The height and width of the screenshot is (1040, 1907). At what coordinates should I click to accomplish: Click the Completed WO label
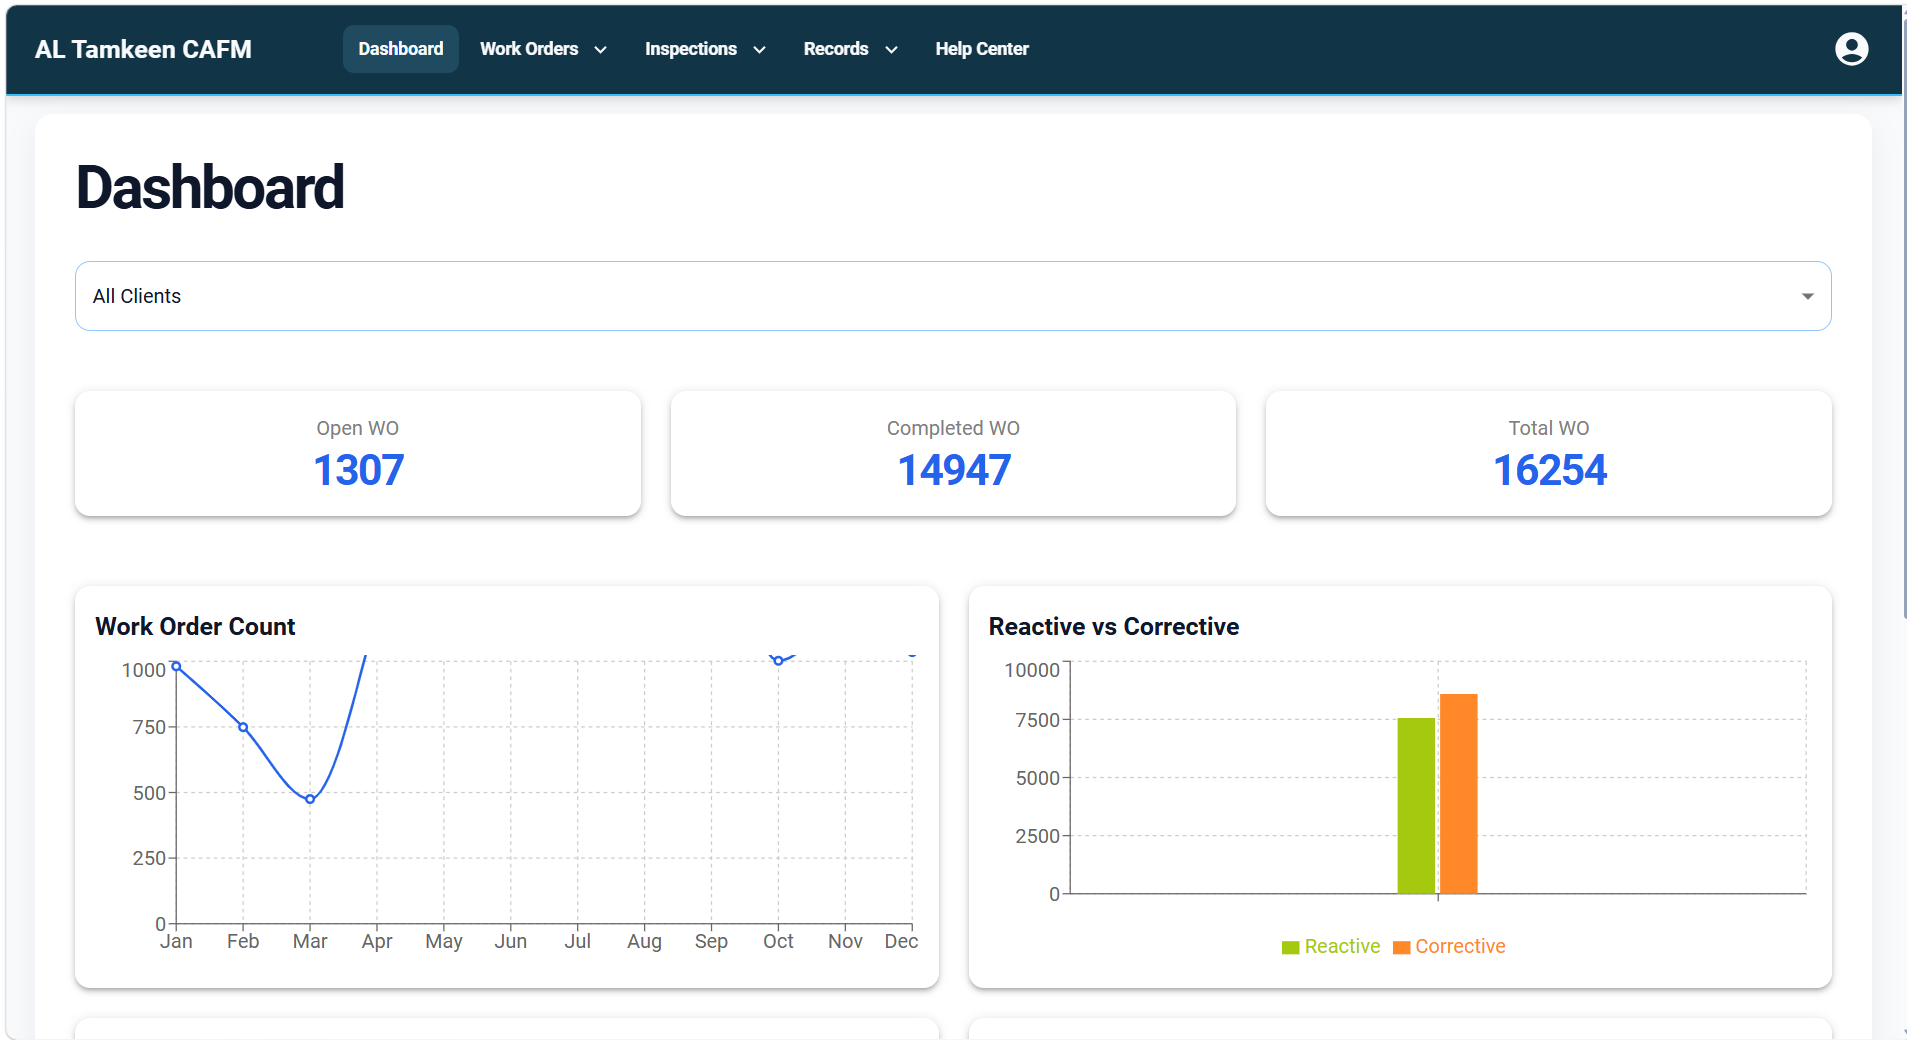coord(953,428)
